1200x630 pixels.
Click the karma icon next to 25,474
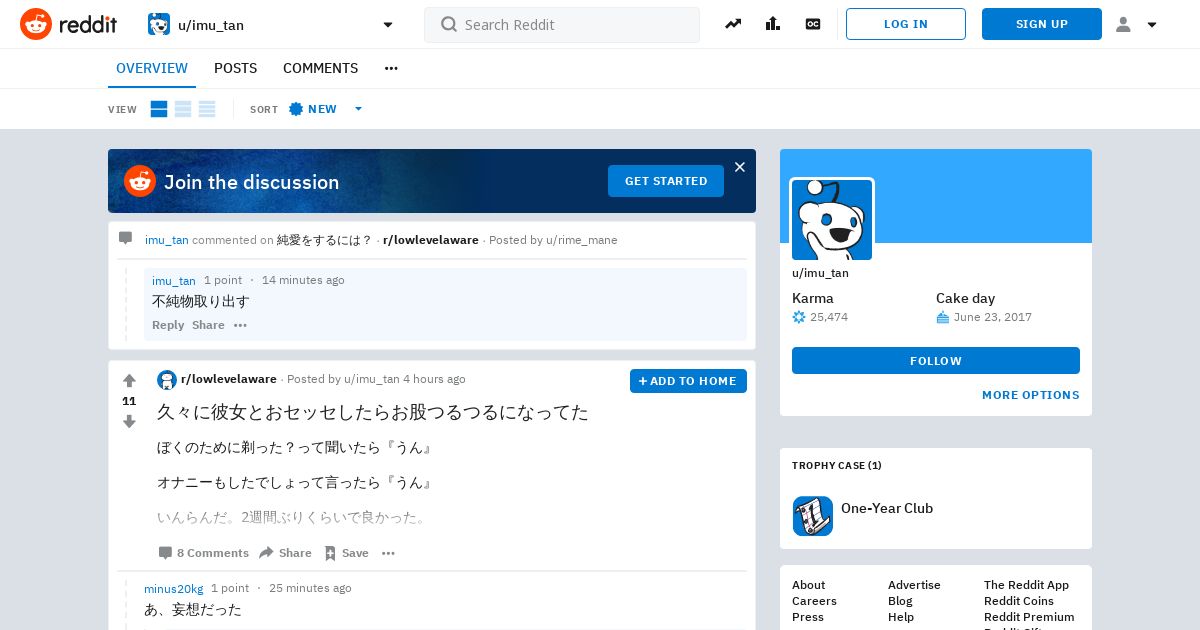[799, 317]
